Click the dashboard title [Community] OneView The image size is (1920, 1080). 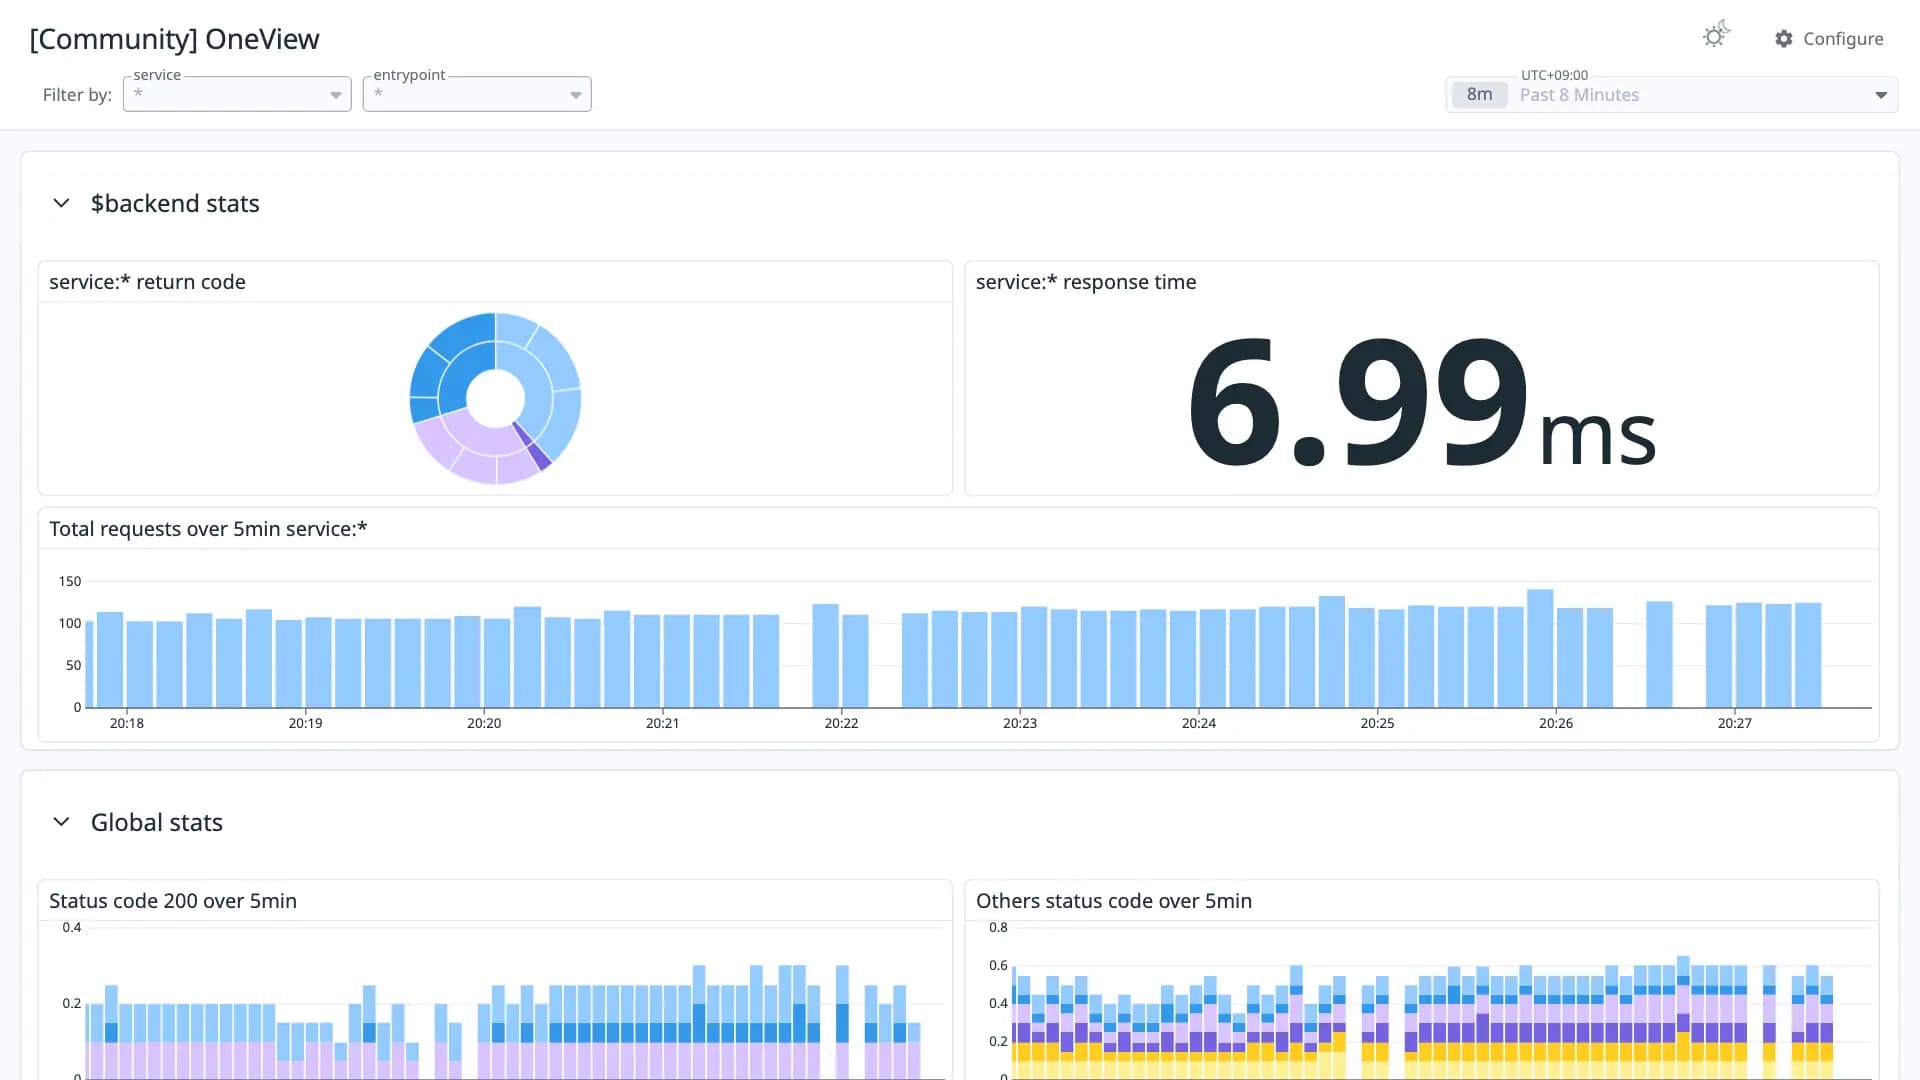coord(174,39)
